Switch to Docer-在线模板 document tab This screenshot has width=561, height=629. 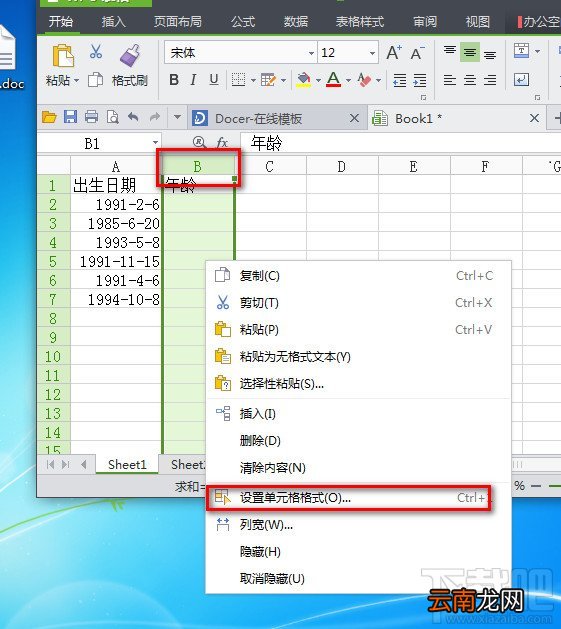[277, 118]
